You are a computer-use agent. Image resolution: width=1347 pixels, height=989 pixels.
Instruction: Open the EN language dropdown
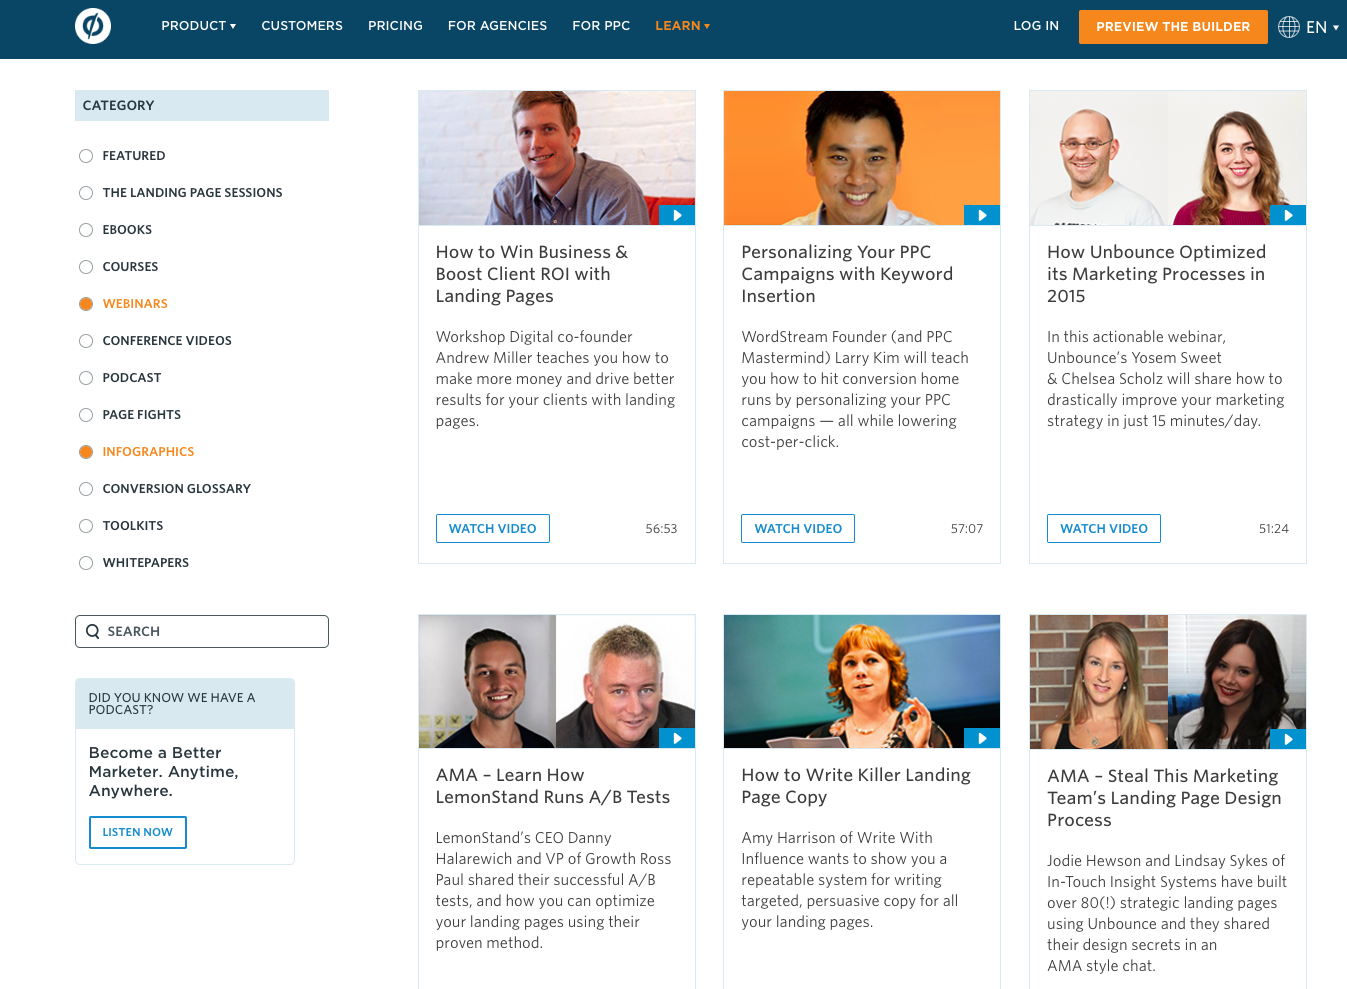(x=1322, y=27)
